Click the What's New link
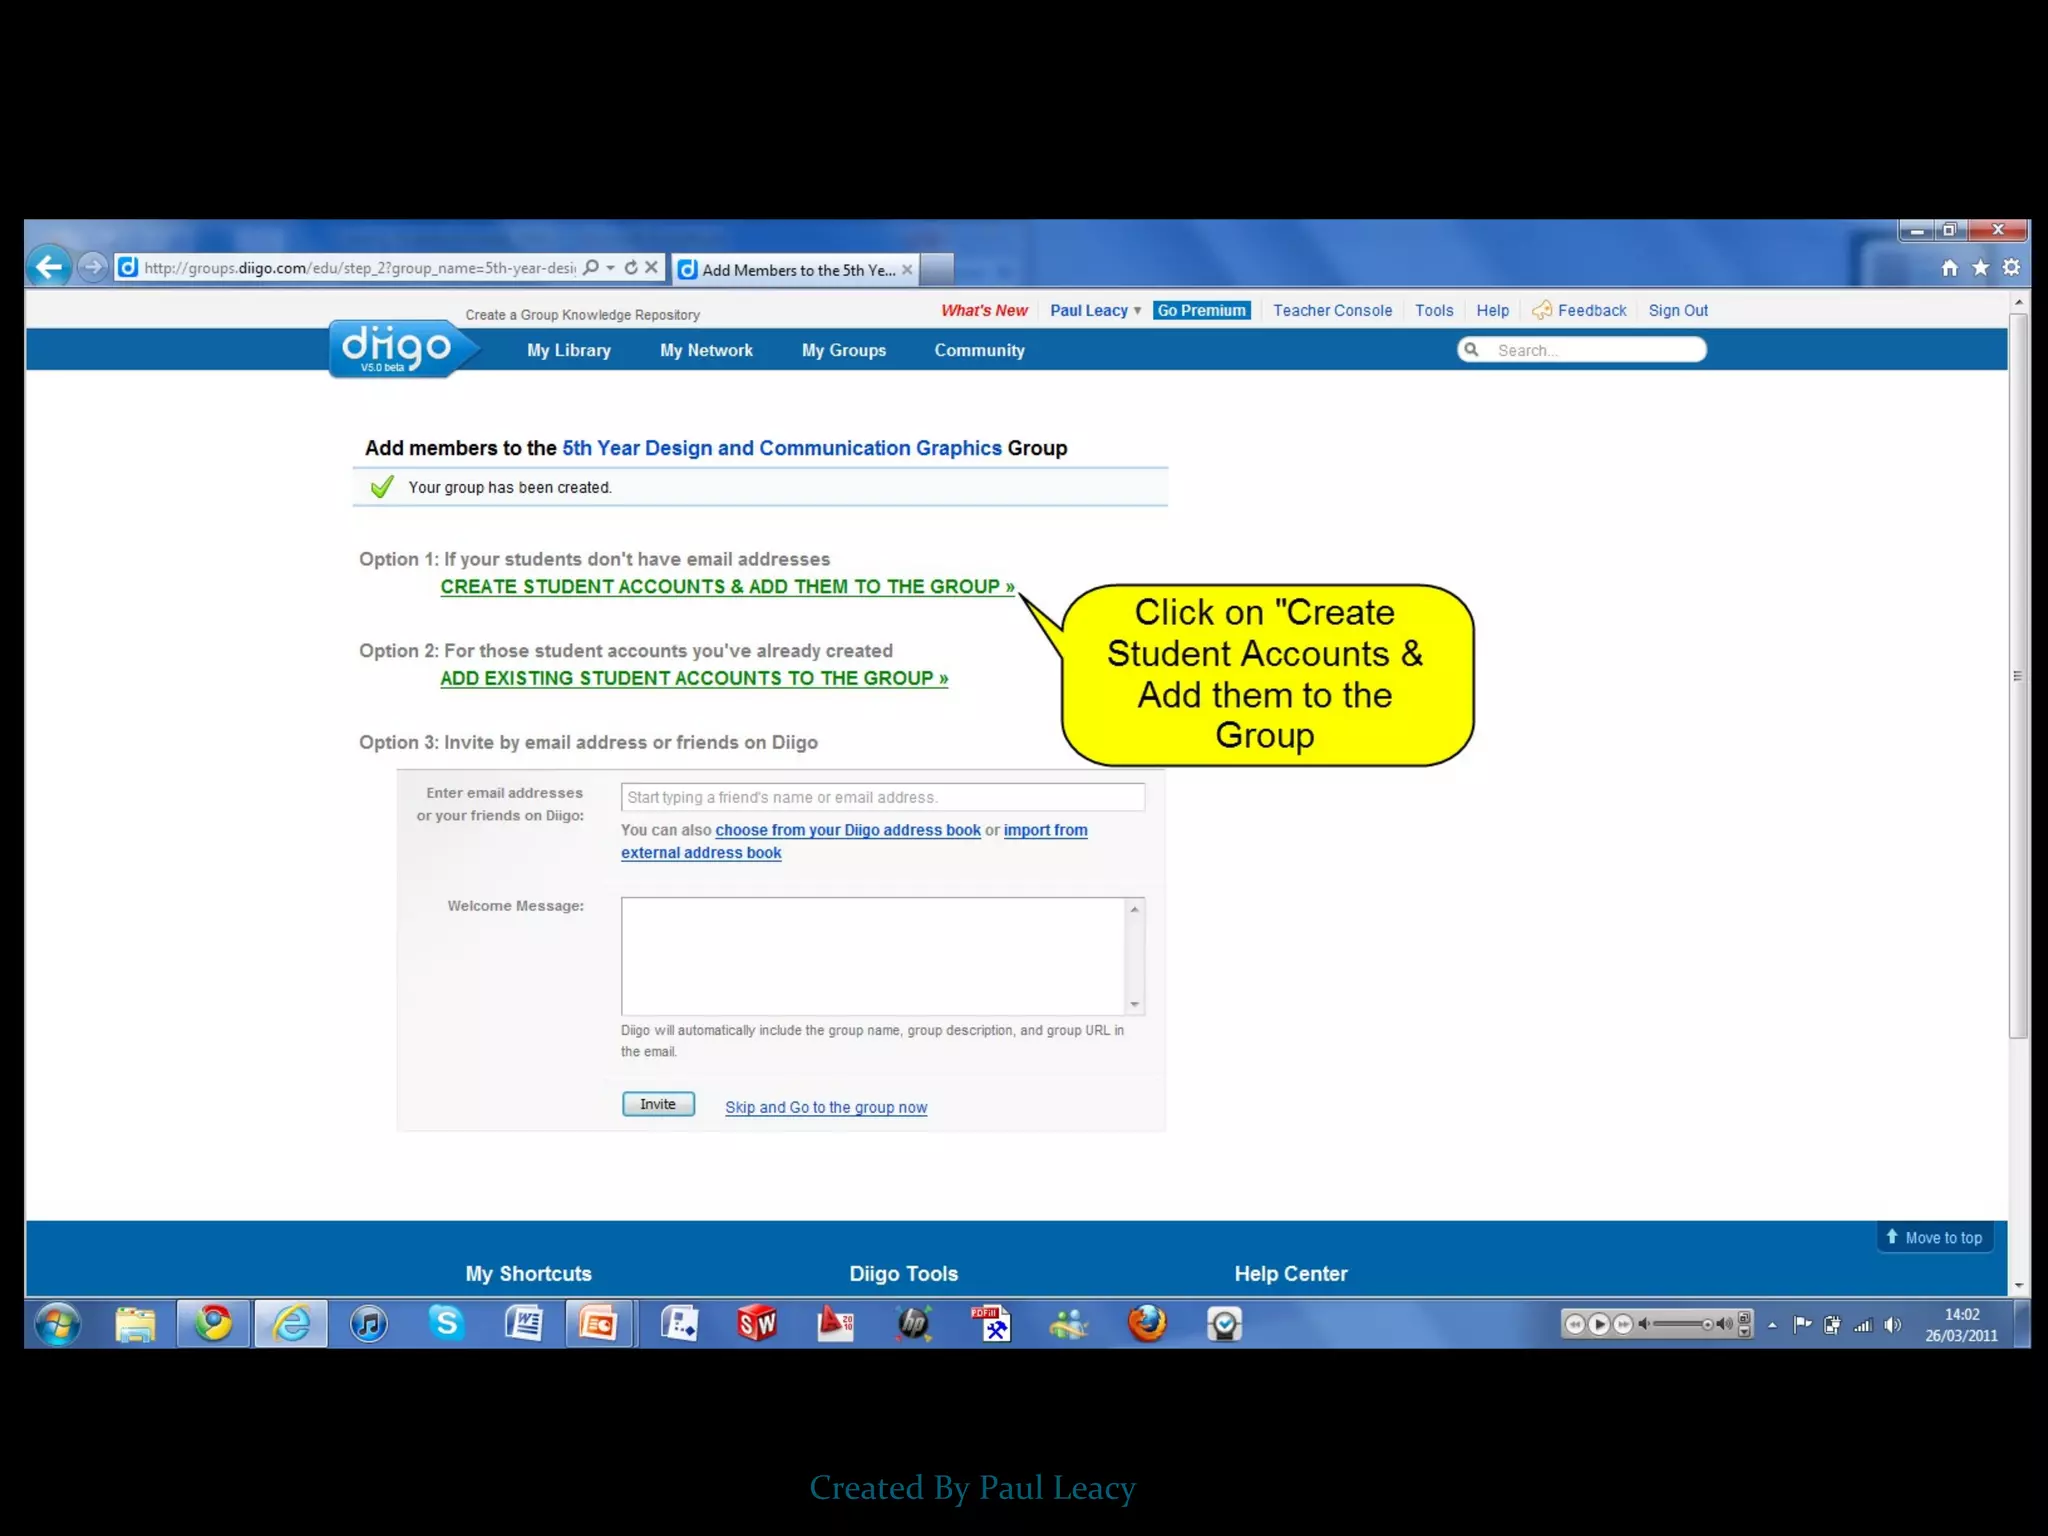Screen dimensions: 2048x1536 [x=984, y=310]
